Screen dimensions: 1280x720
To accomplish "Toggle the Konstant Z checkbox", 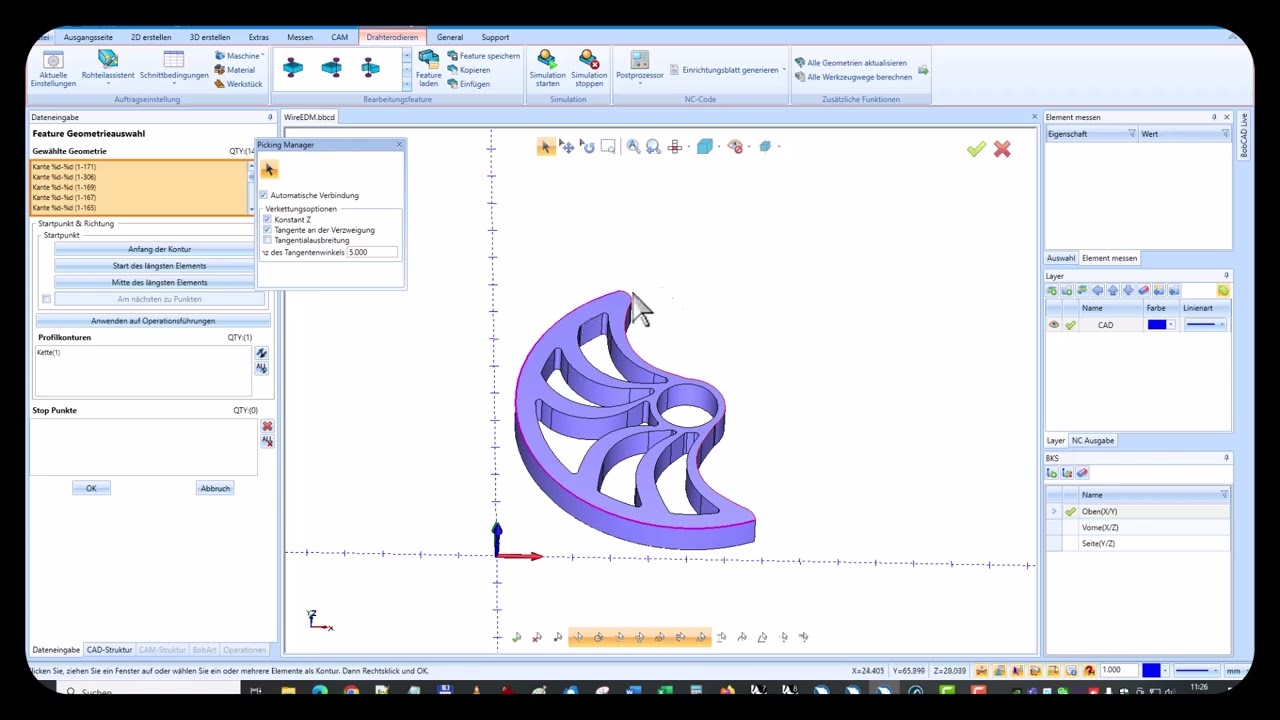I will pos(267,219).
